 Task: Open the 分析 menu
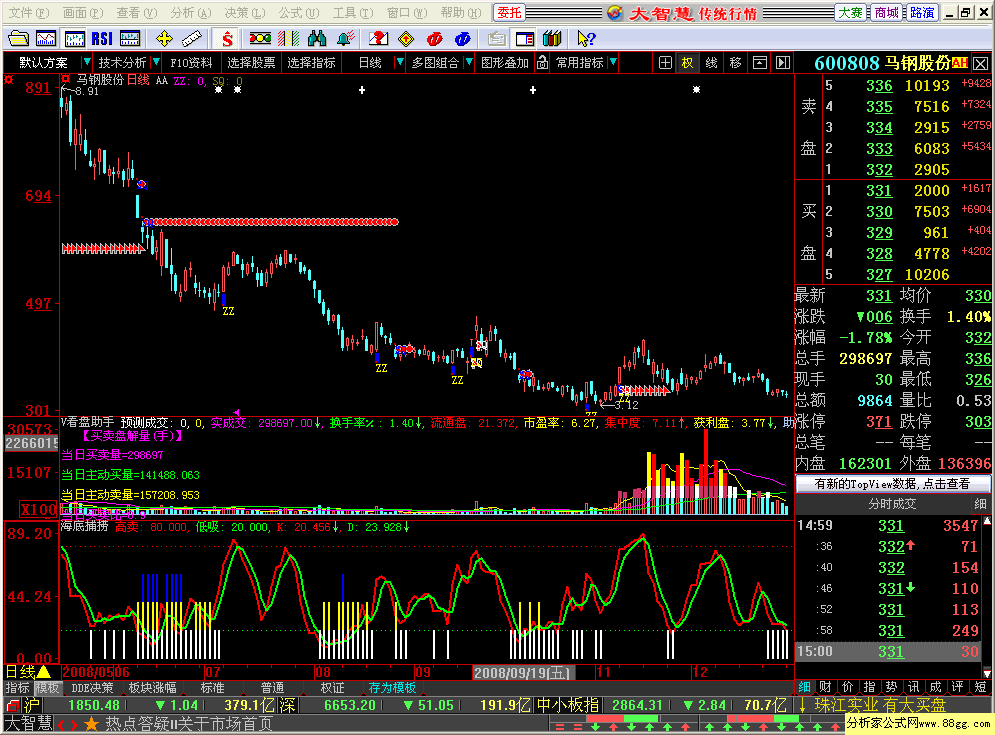tap(190, 12)
